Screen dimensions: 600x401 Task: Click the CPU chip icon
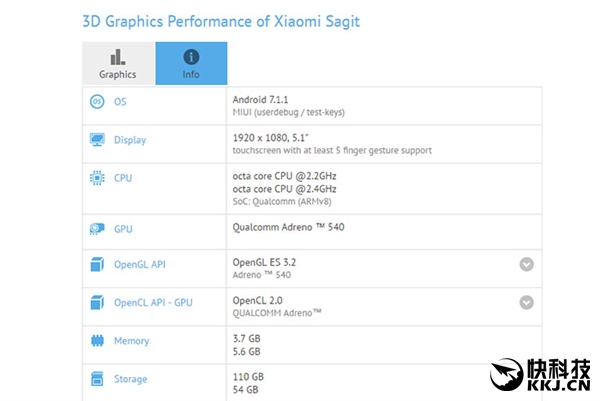pos(97,178)
